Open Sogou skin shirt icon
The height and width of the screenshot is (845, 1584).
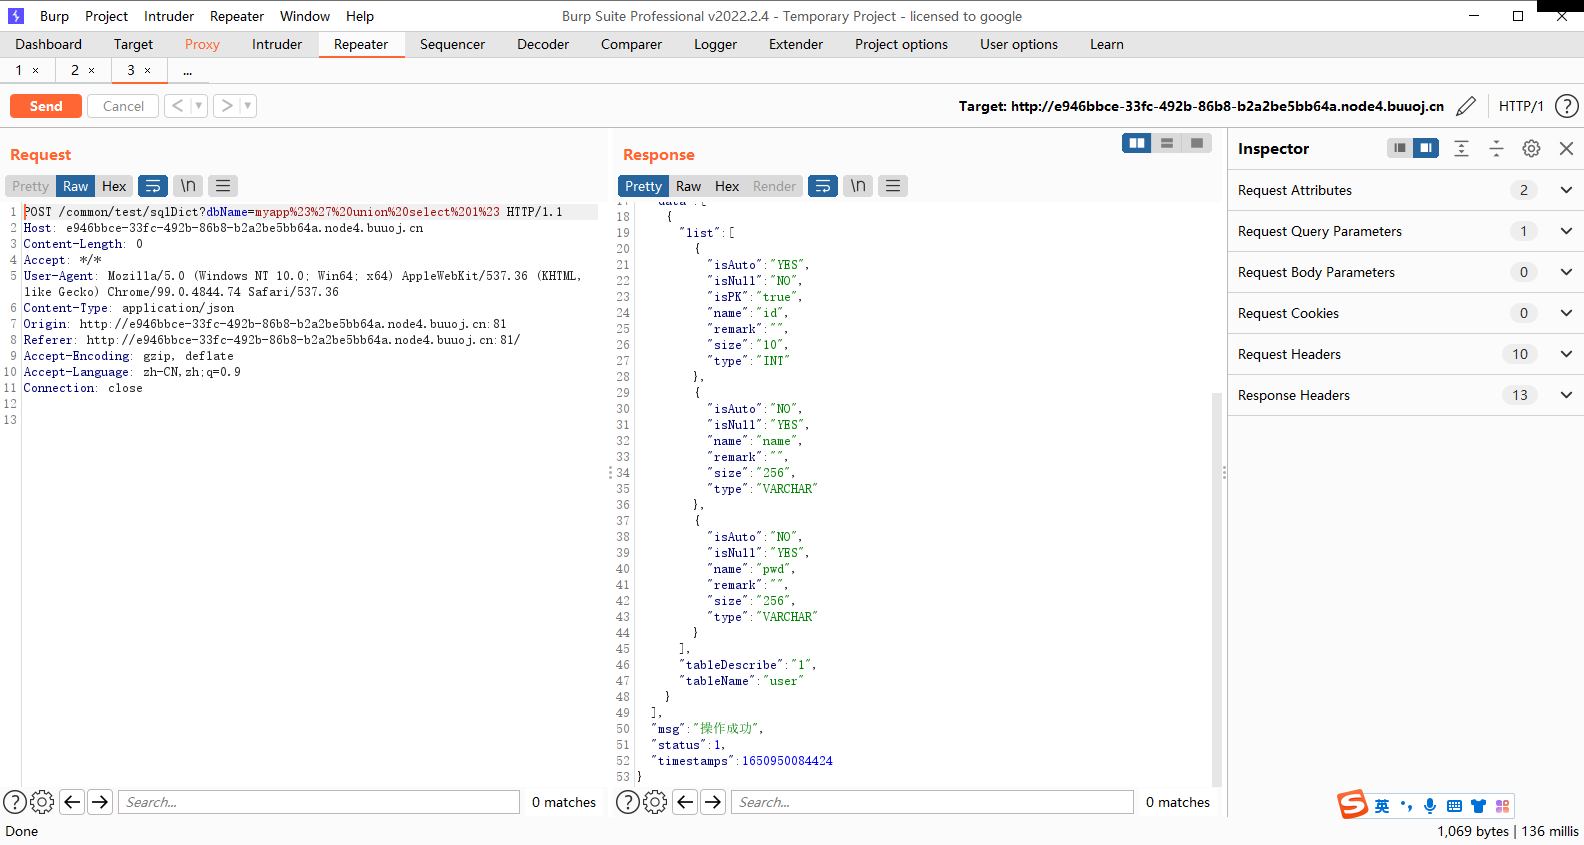(1478, 806)
